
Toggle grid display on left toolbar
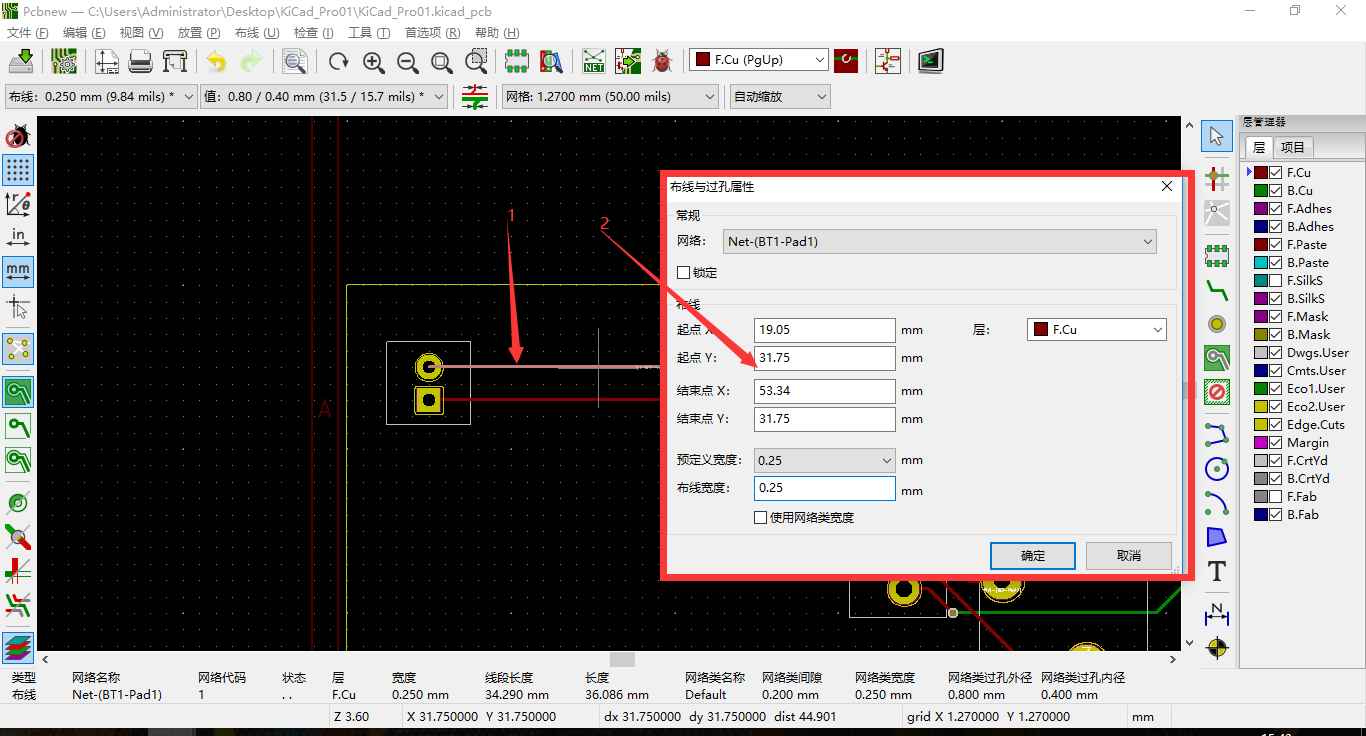pyautogui.click(x=18, y=169)
